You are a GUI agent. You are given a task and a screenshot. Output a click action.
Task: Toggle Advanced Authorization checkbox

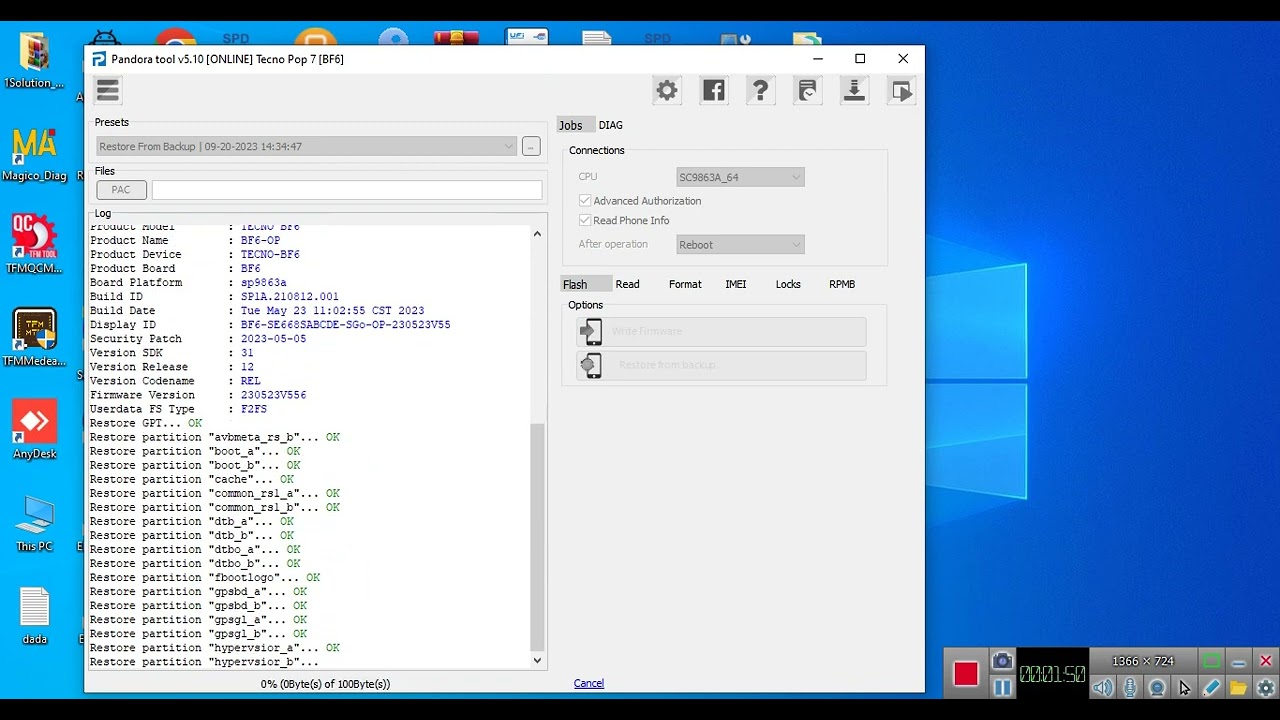click(x=585, y=201)
